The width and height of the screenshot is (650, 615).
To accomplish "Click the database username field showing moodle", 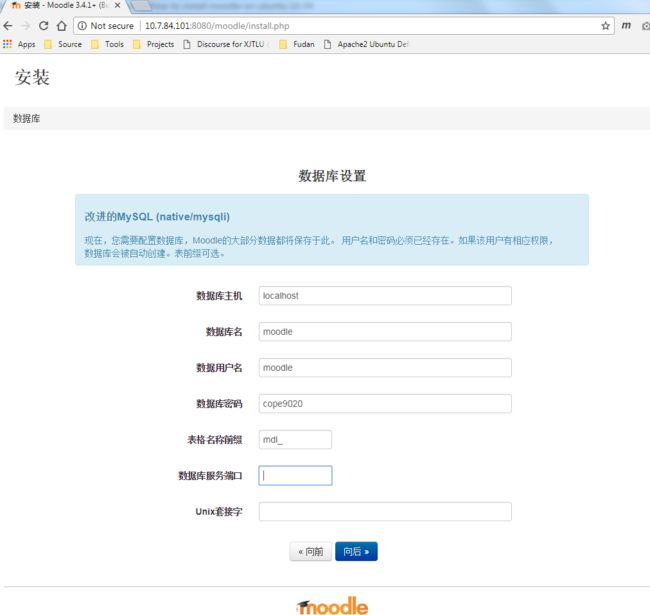I will (x=385, y=368).
